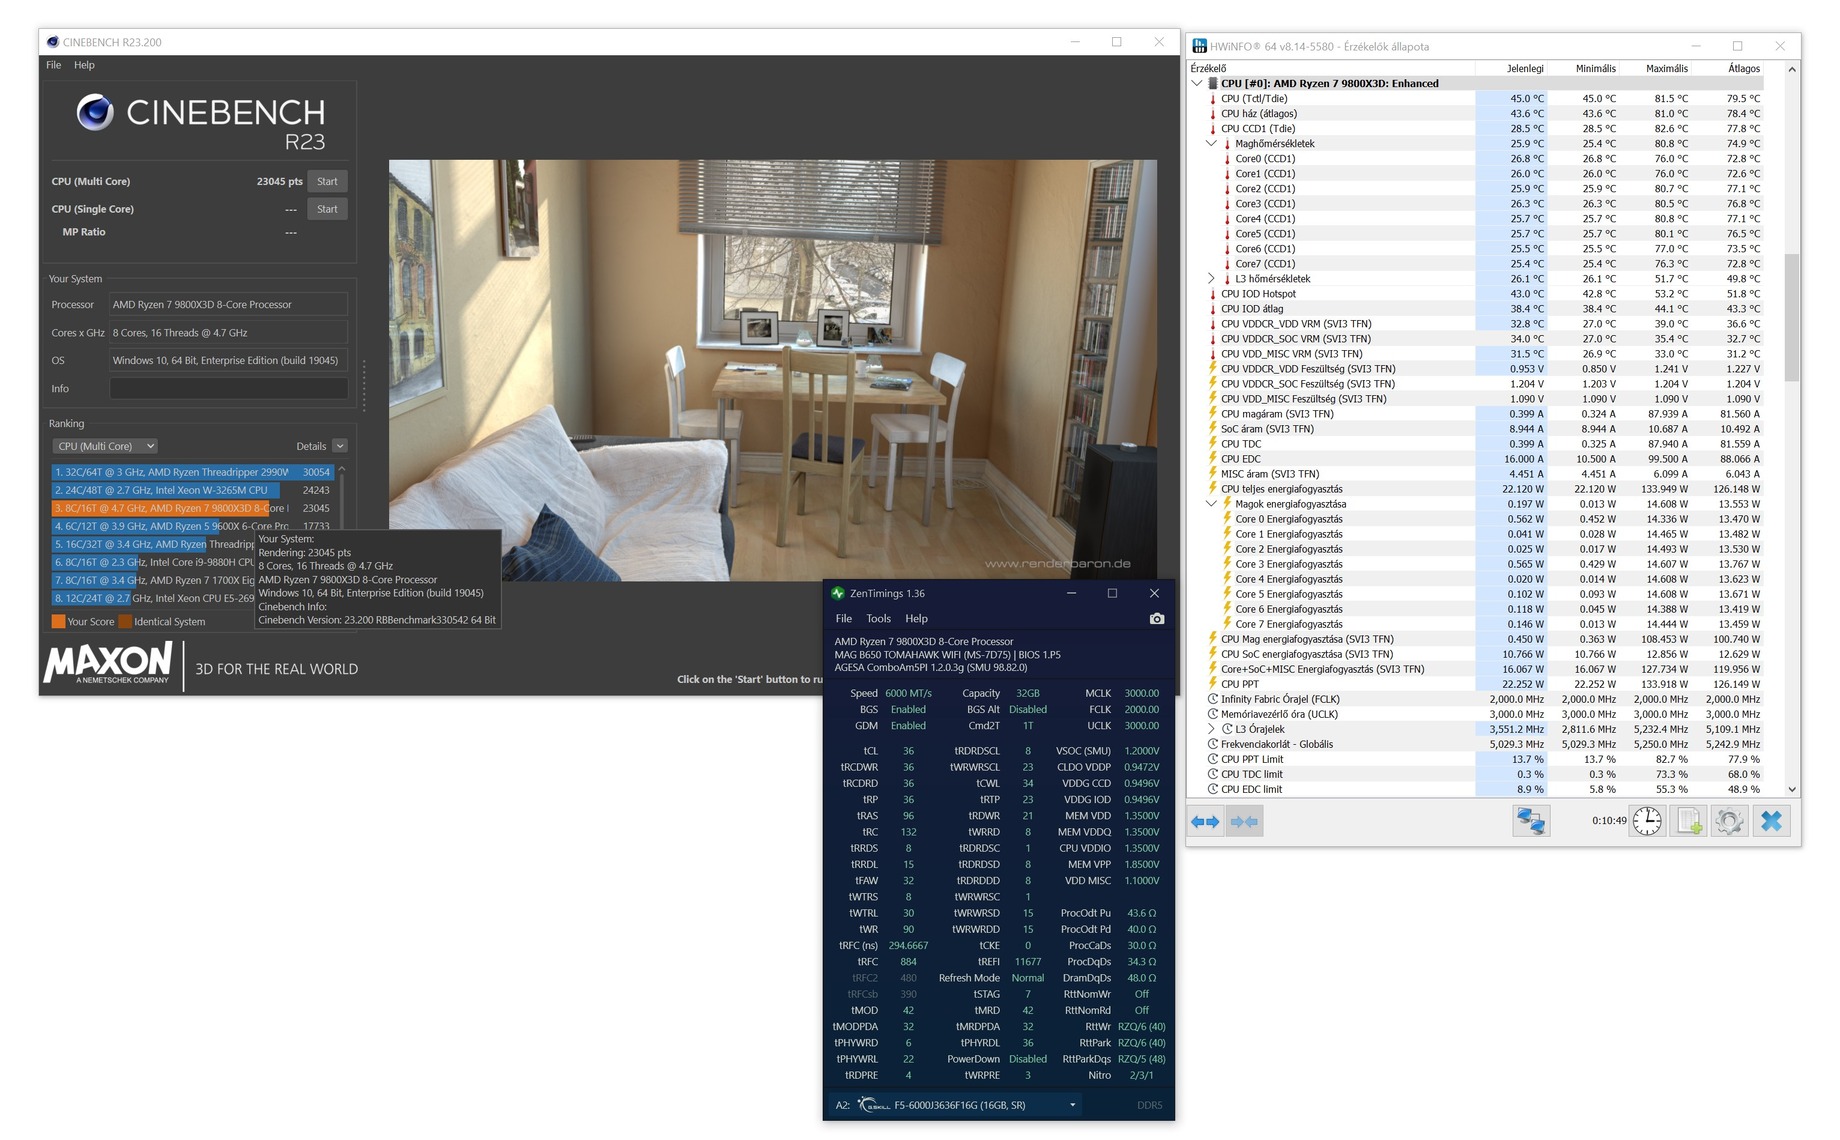
Task: Click the Cinebench title bar app icon
Action: (x=52, y=42)
